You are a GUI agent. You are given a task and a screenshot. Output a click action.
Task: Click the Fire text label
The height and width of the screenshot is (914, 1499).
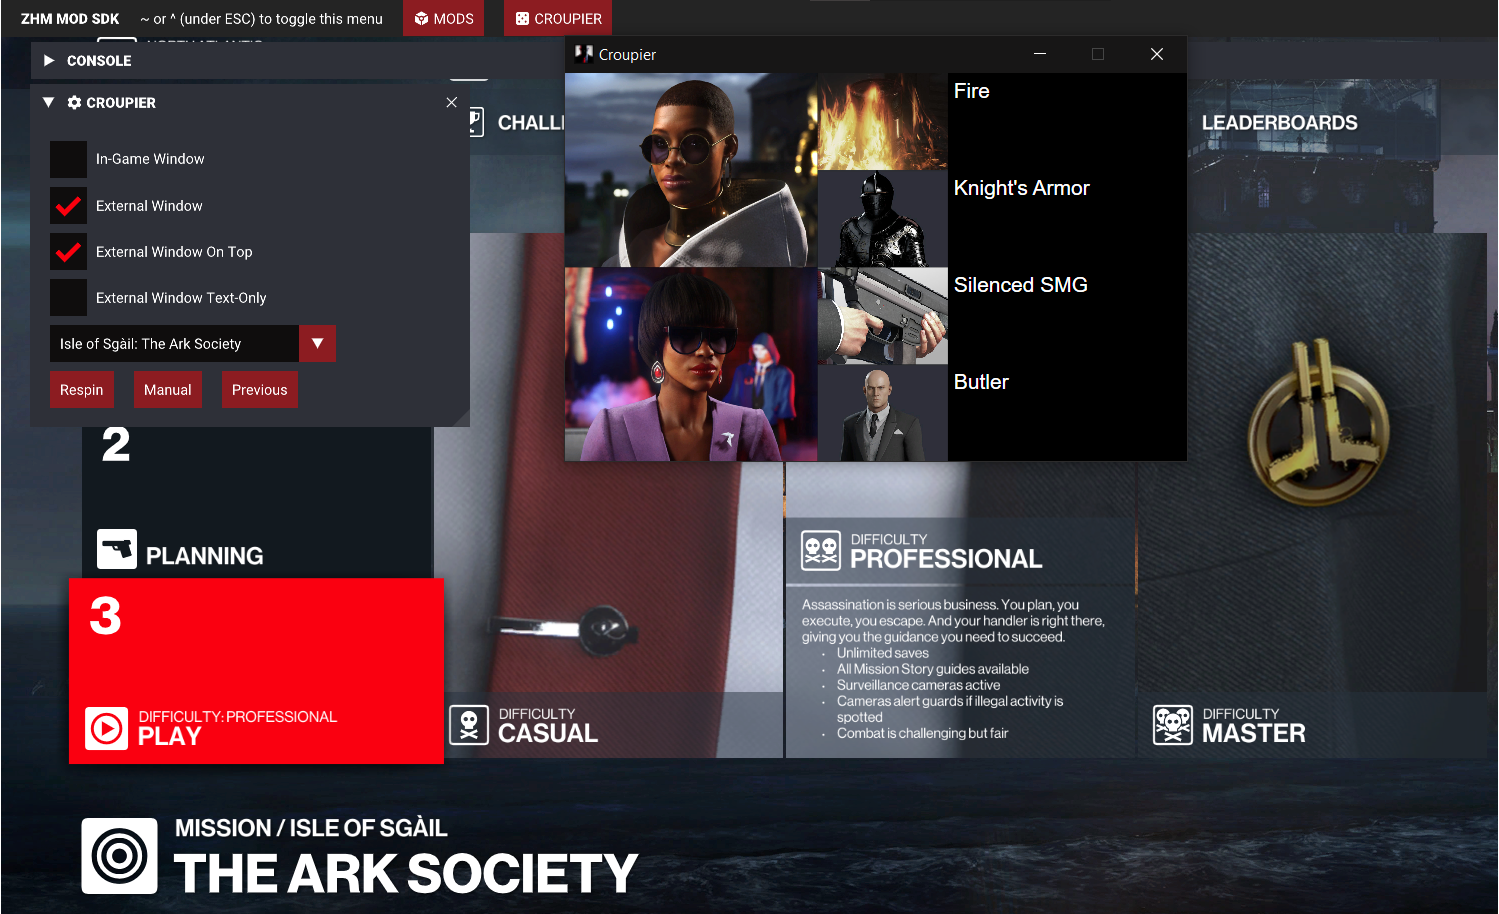[971, 91]
